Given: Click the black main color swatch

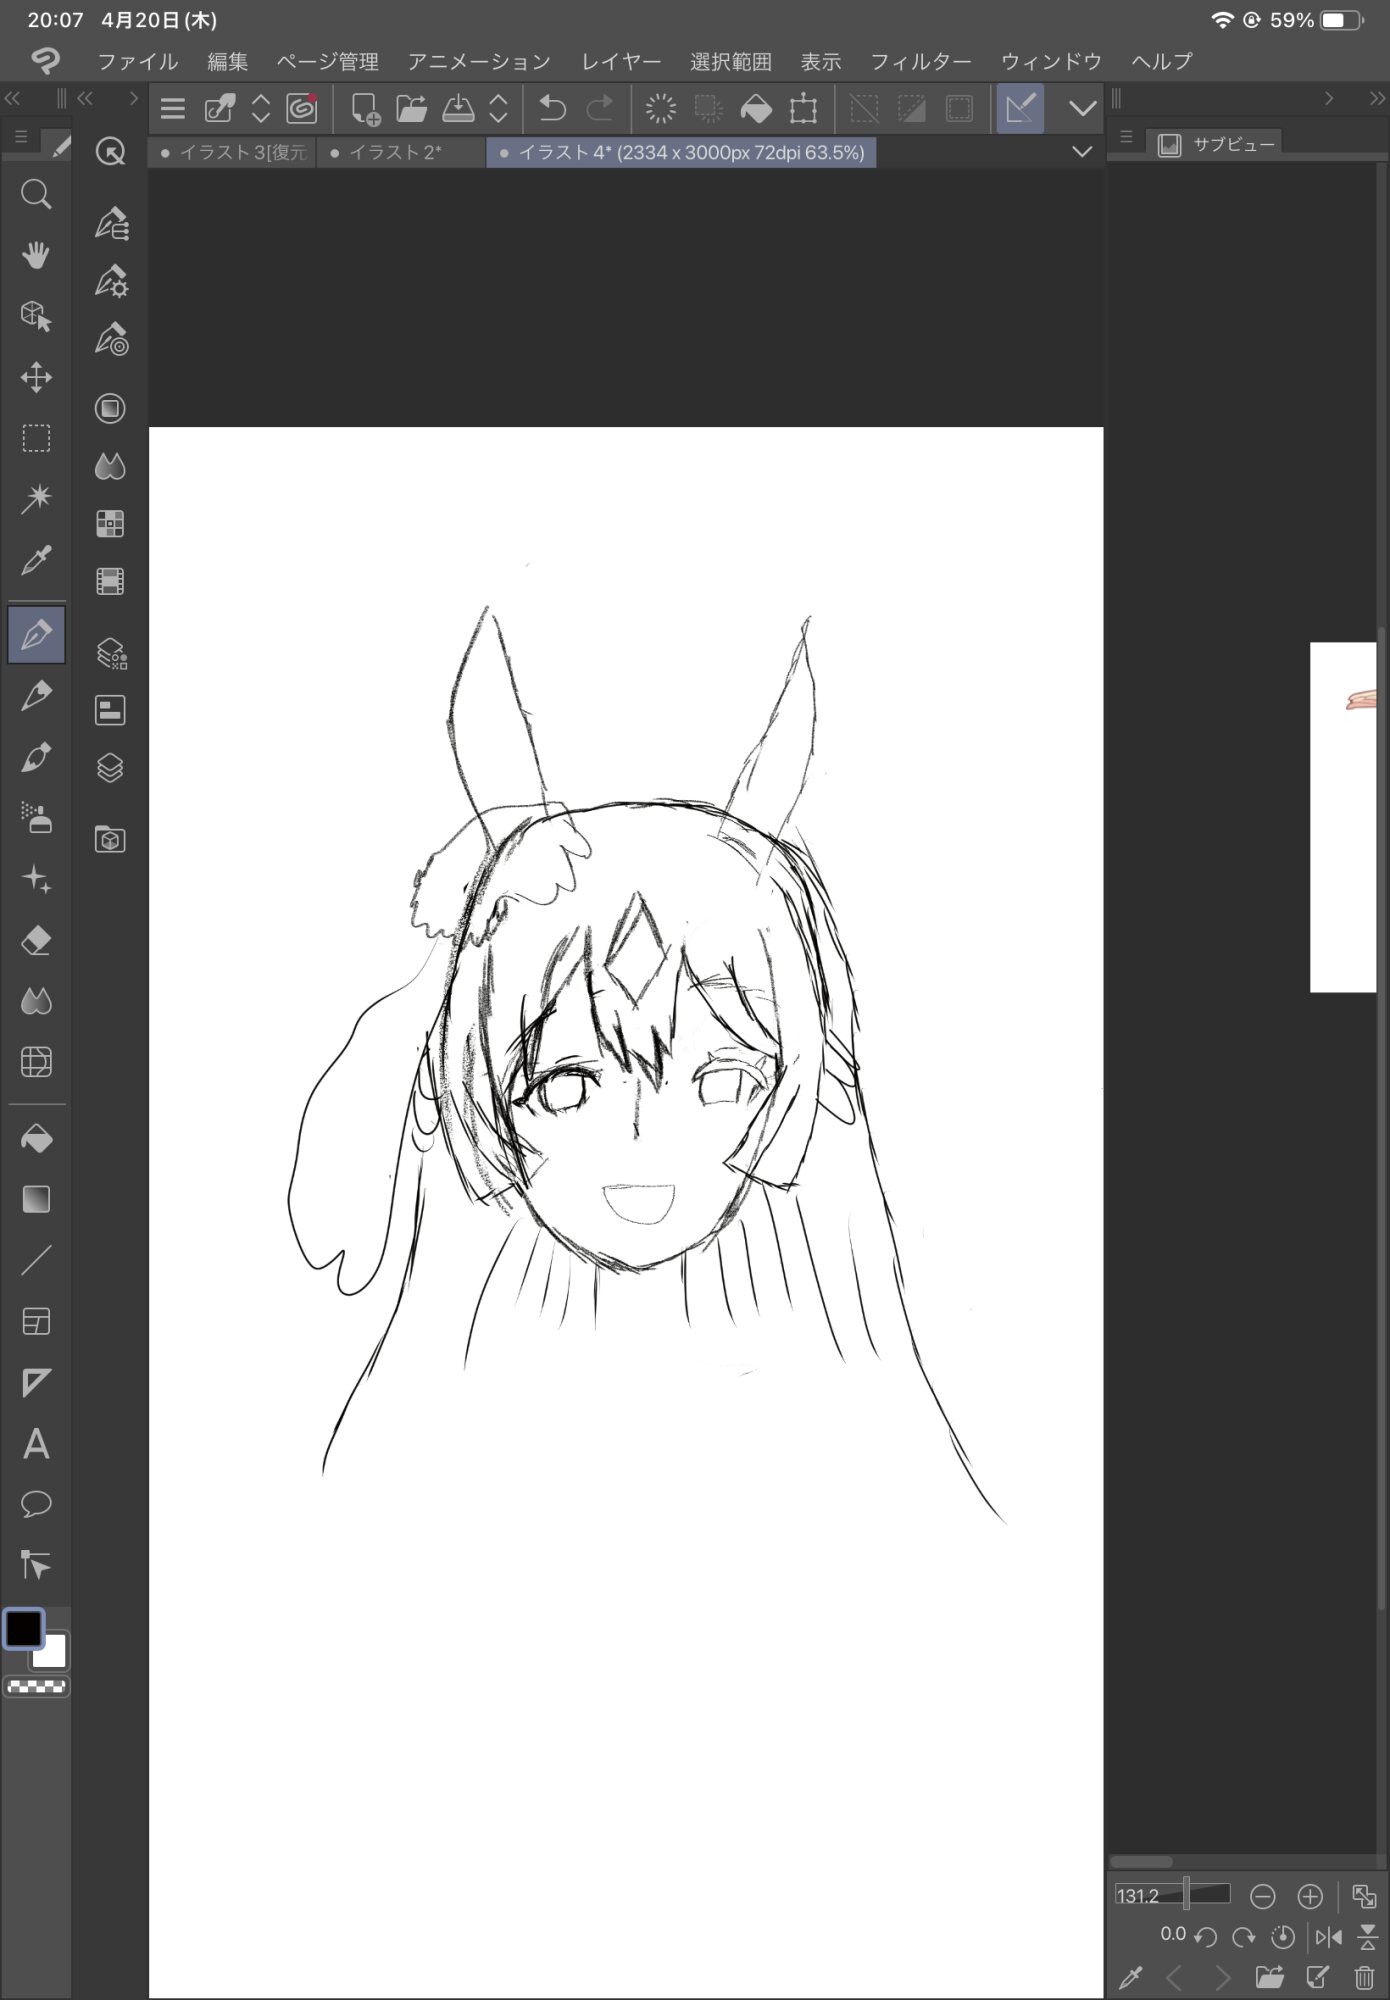Looking at the screenshot, I should [24, 1629].
